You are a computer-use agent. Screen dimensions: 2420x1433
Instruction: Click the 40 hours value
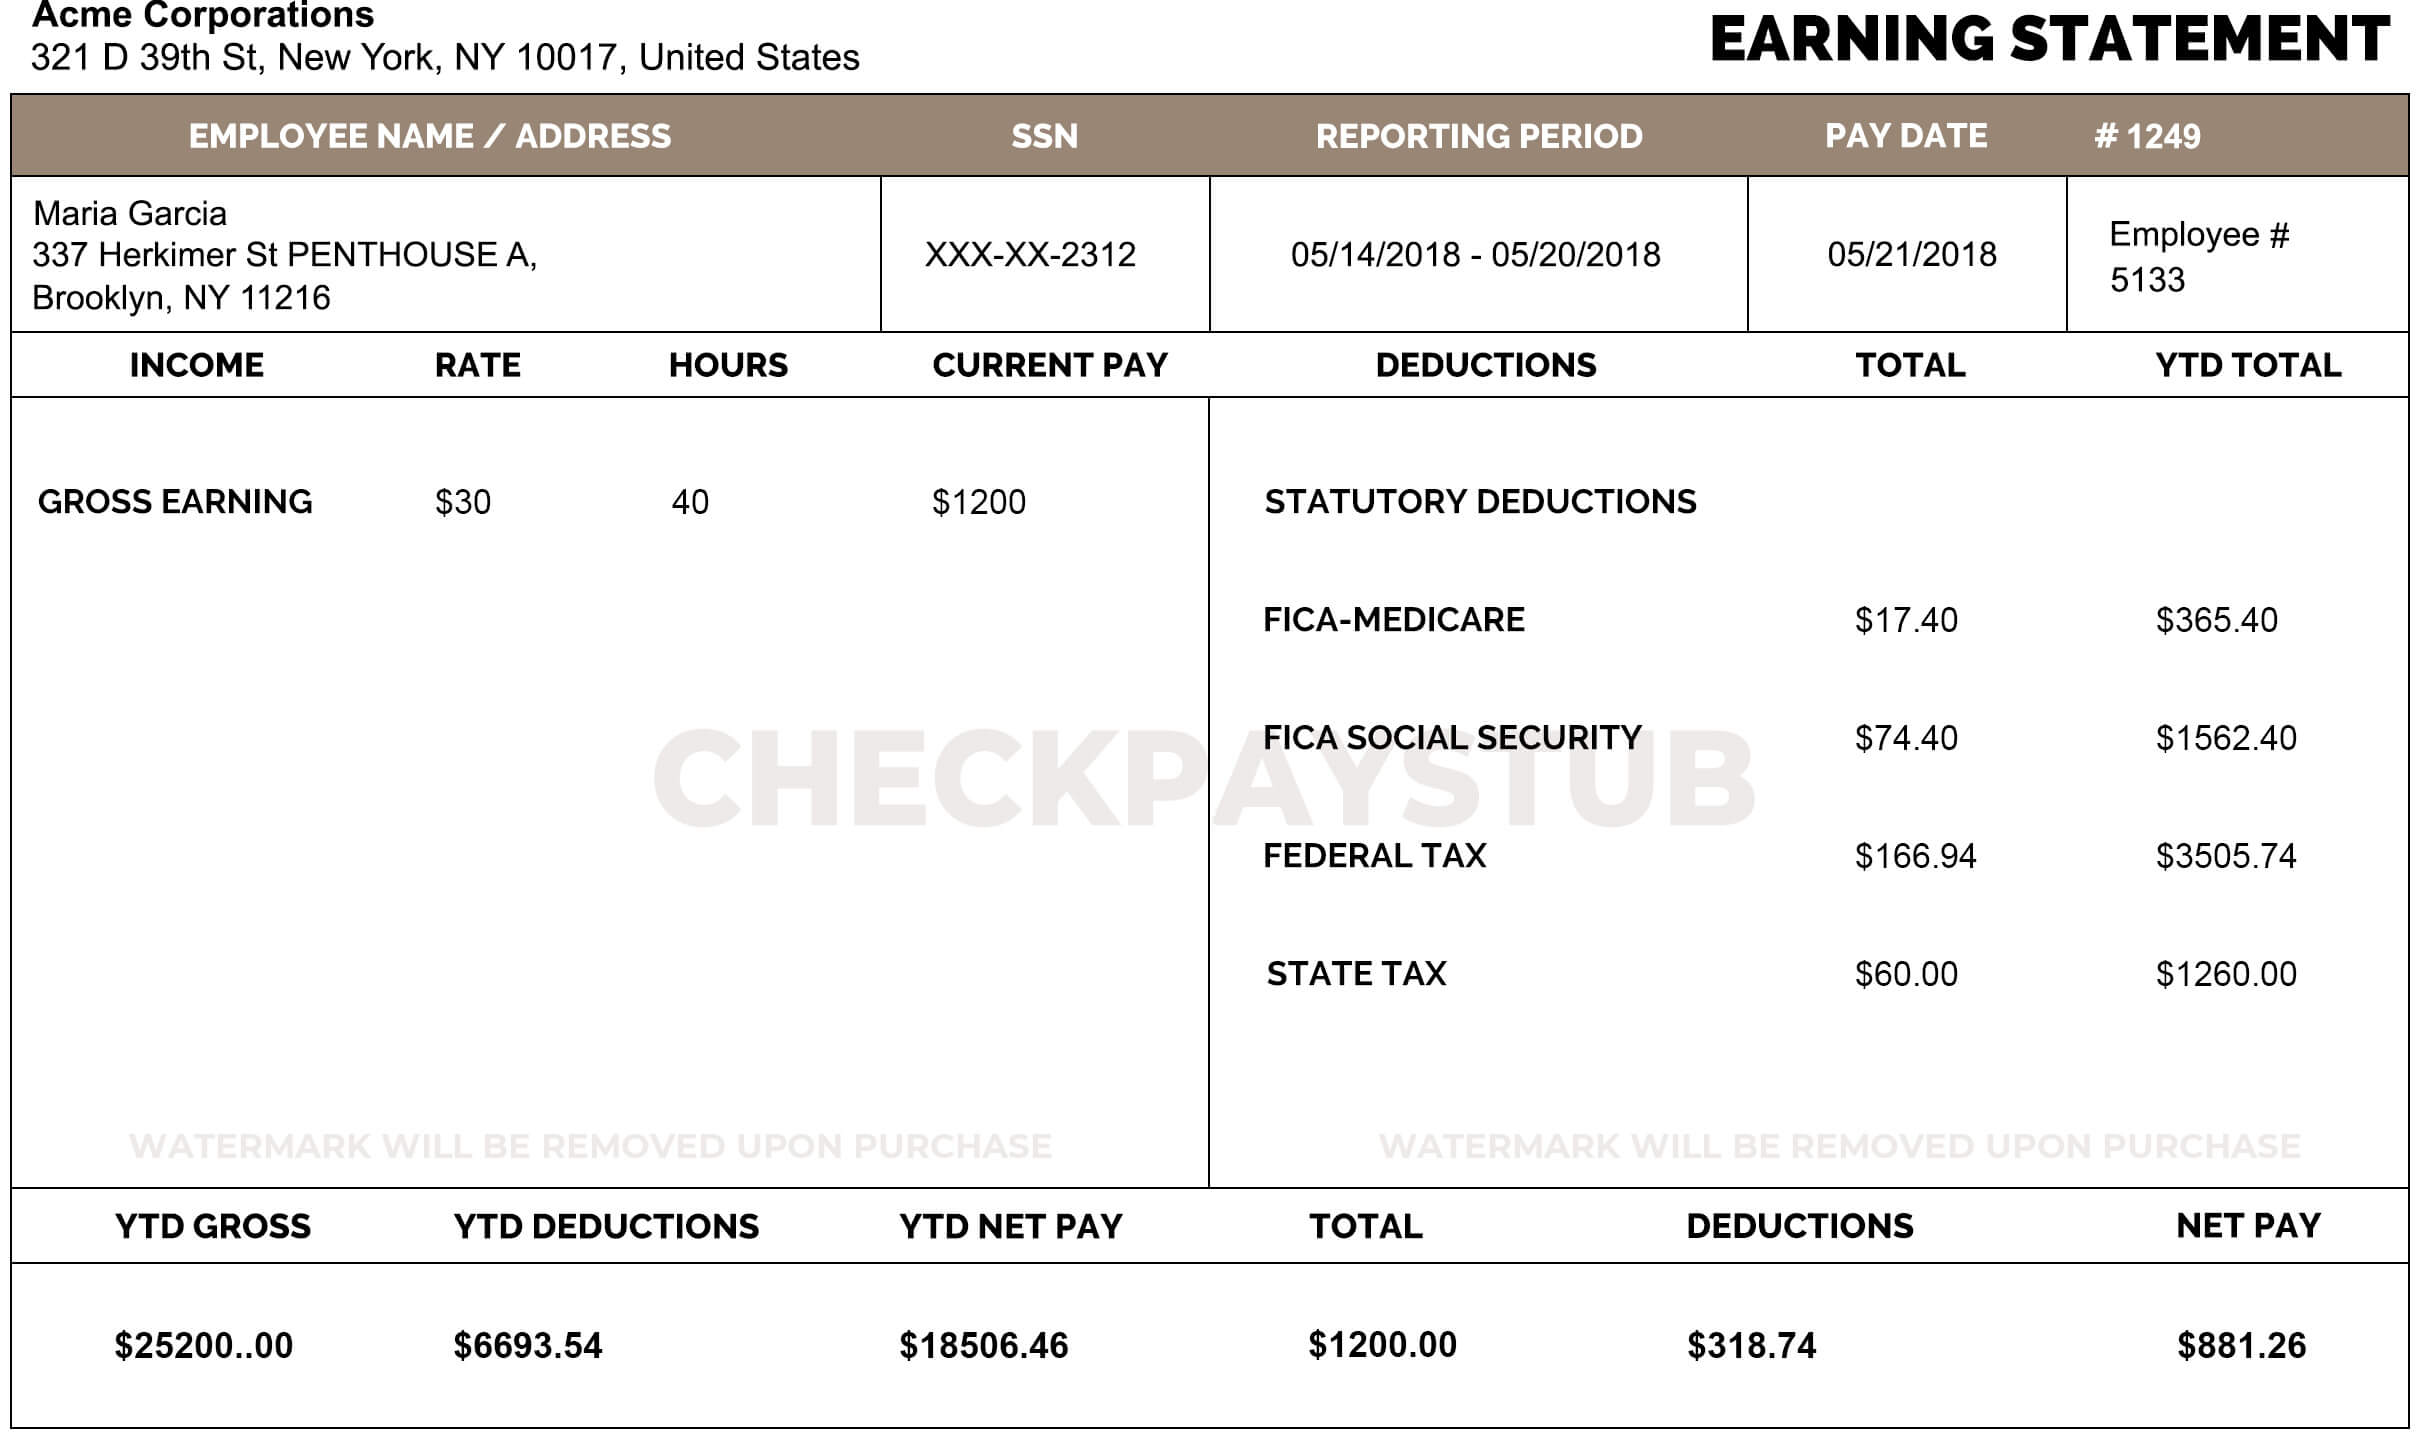click(690, 502)
